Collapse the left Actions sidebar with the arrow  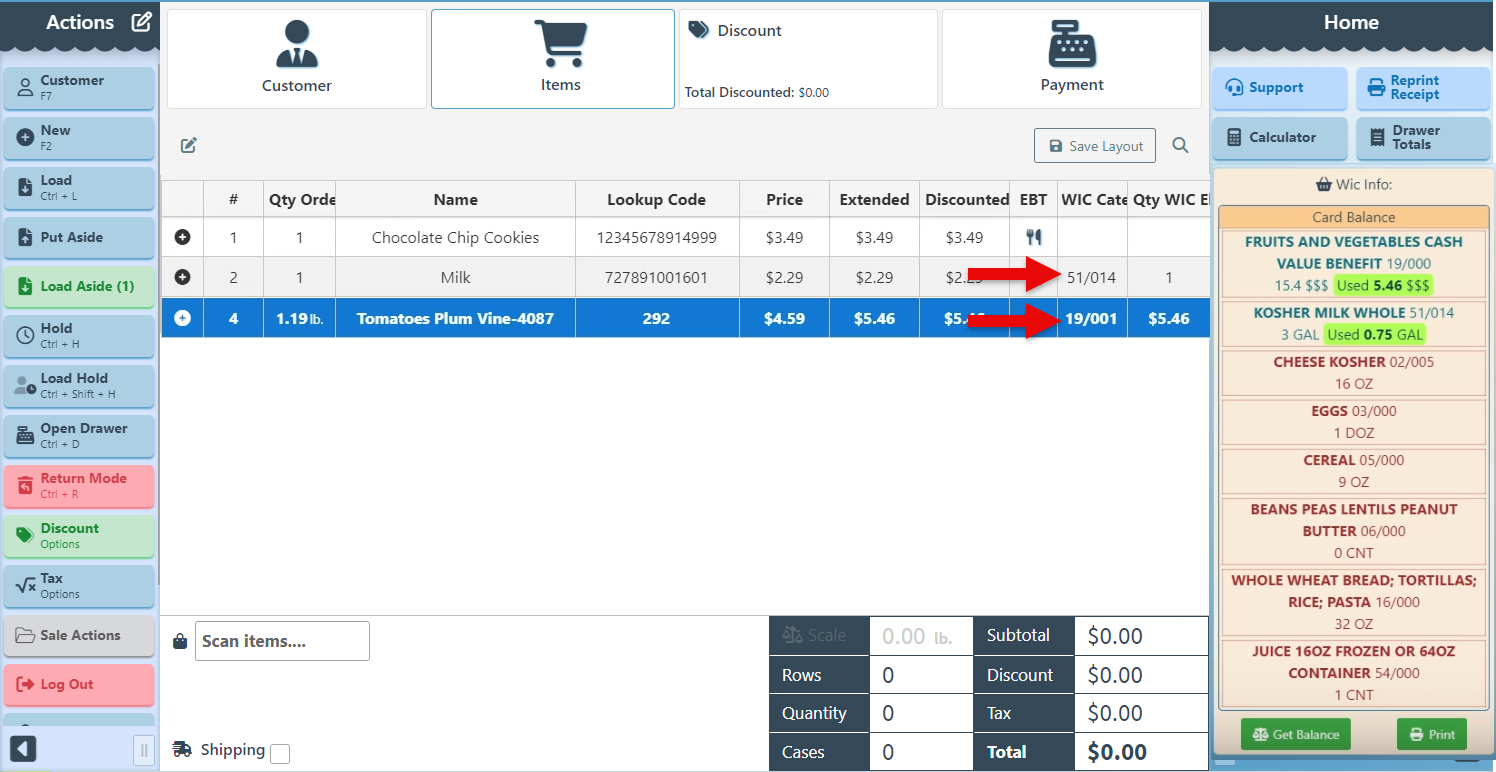[23, 749]
